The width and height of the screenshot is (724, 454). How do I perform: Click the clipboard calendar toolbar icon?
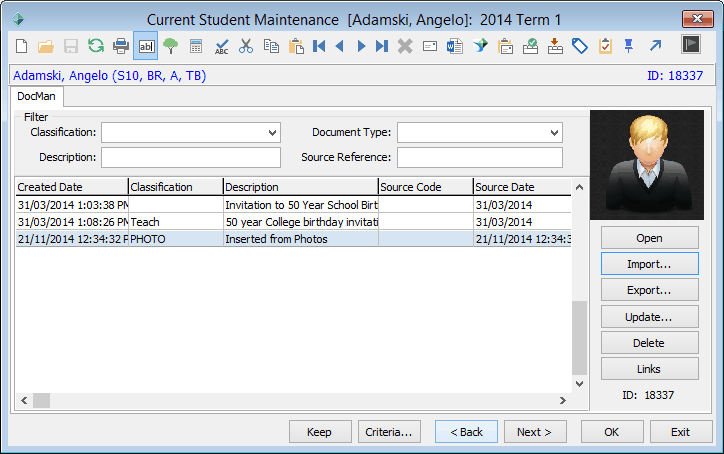tap(506, 46)
